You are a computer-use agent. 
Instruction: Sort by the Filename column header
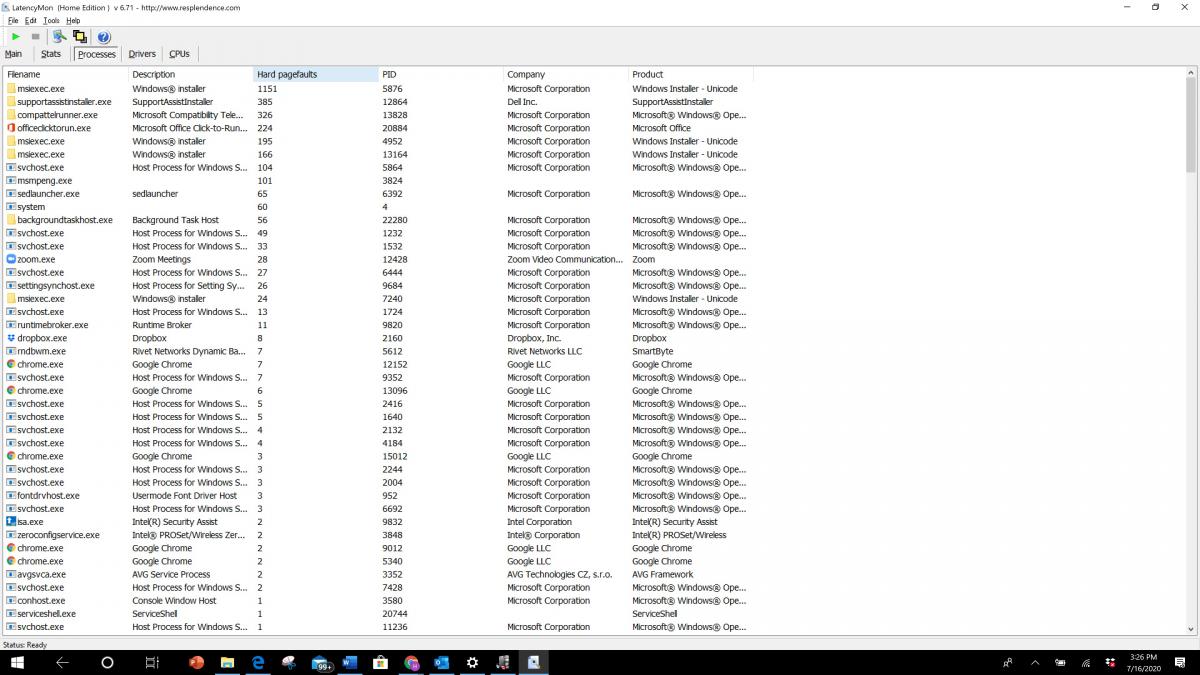pos(66,74)
